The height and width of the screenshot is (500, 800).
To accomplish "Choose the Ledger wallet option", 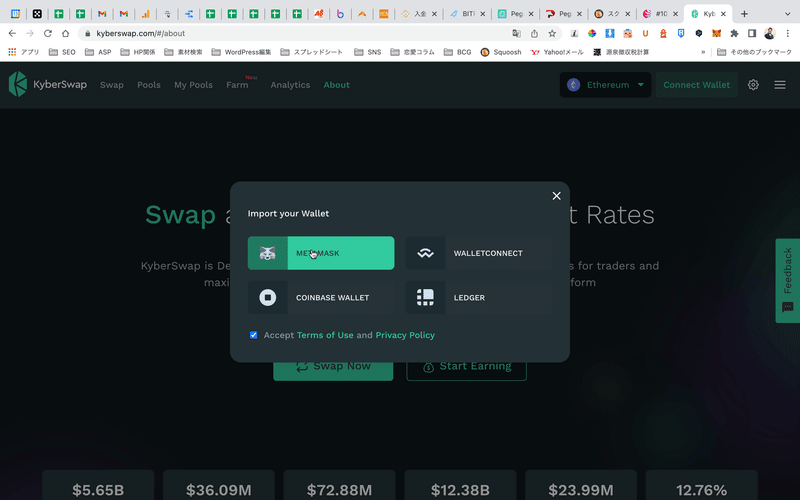I will click(479, 297).
